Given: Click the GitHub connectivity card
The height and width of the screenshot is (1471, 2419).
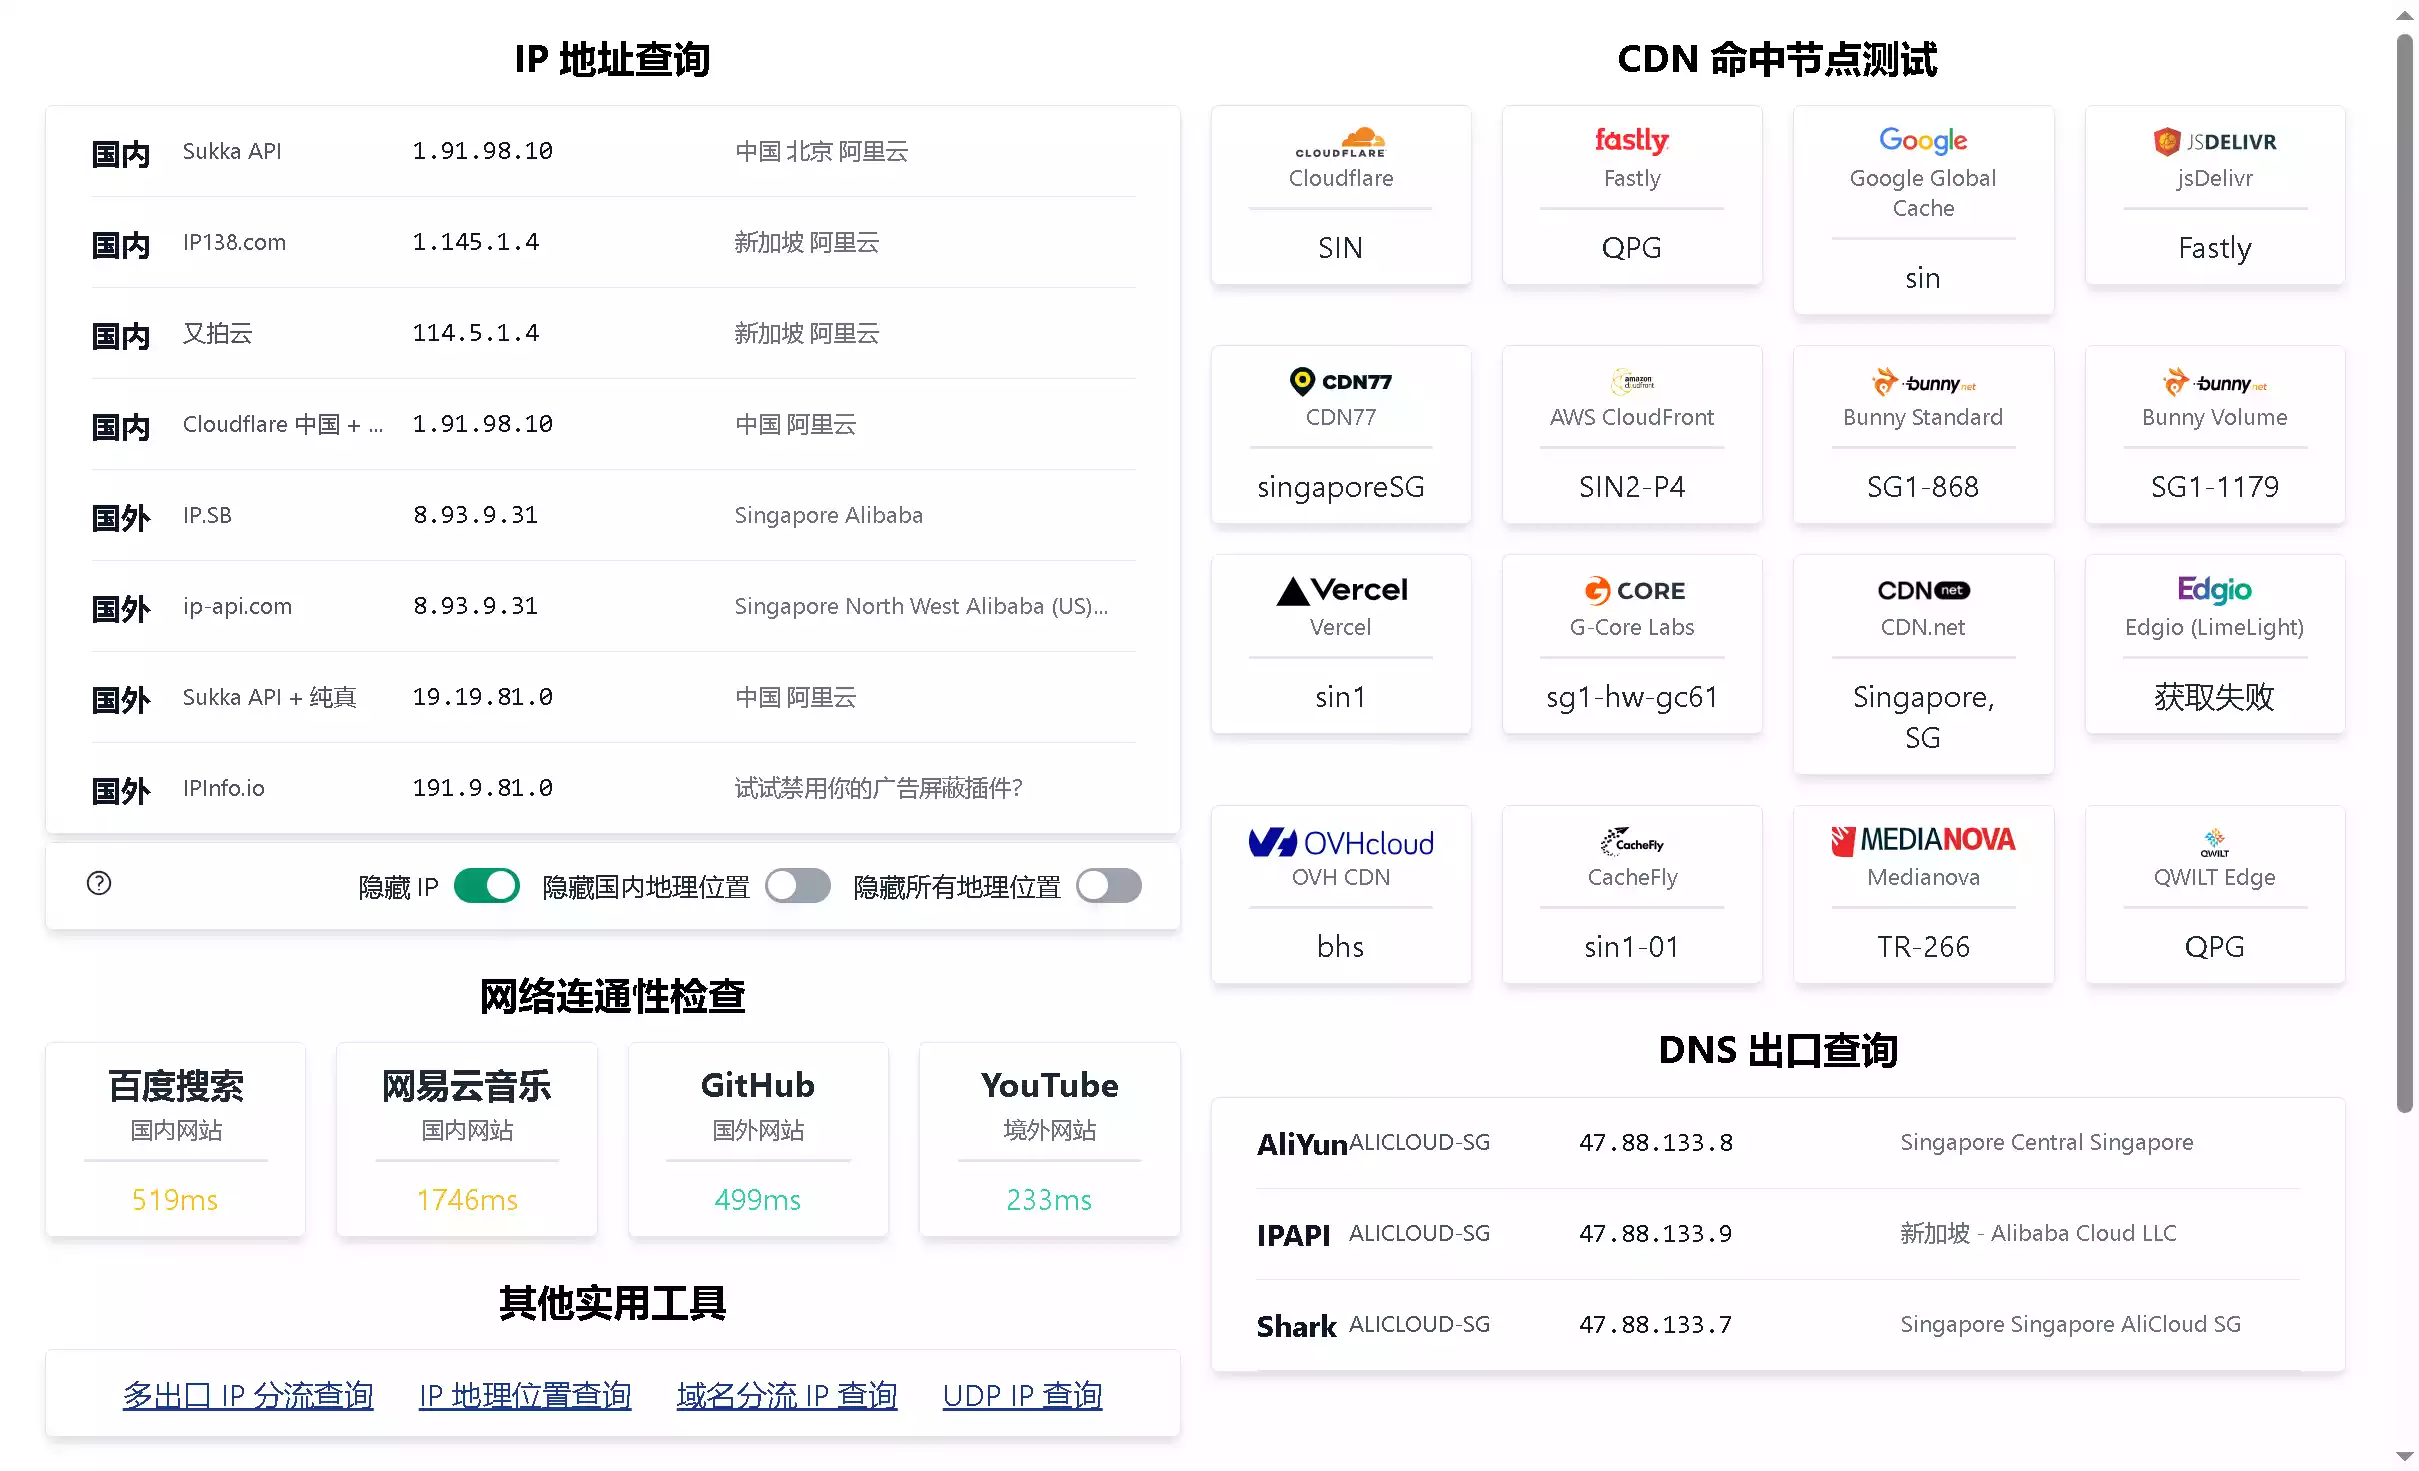Looking at the screenshot, I should click(x=758, y=1139).
